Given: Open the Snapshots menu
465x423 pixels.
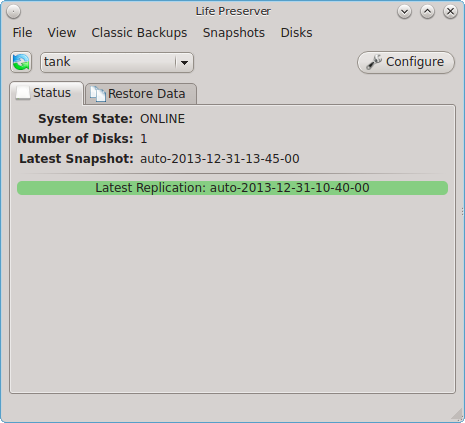Looking at the screenshot, I should pyautogui.click(x=234, y=33).
